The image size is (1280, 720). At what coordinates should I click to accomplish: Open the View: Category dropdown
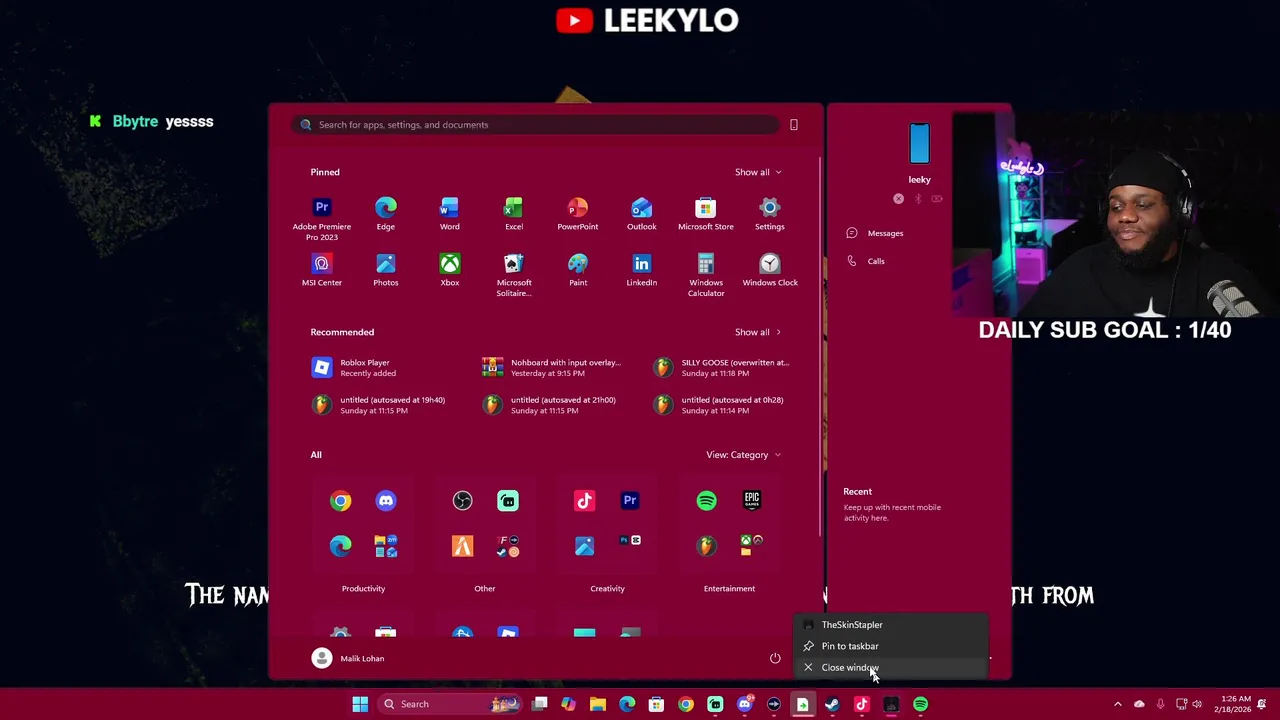[743, 455]
